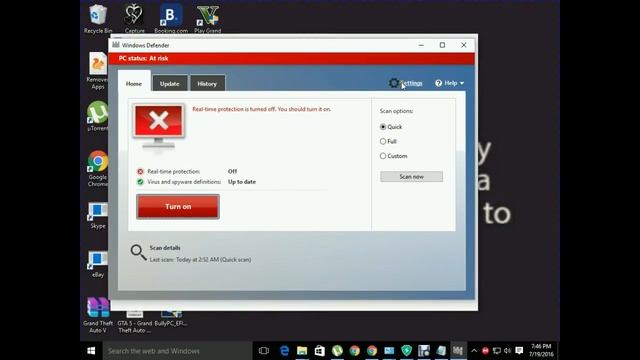
Task: Click the green definitions up-to-date check icon
Action: pos(140,182)
